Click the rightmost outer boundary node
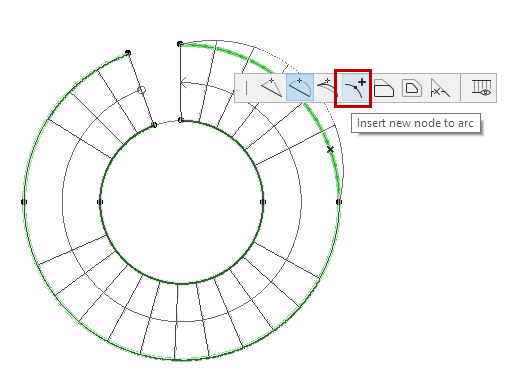This screenshot has height=372, width=514. pyautogui.click(x=339, y=202)
